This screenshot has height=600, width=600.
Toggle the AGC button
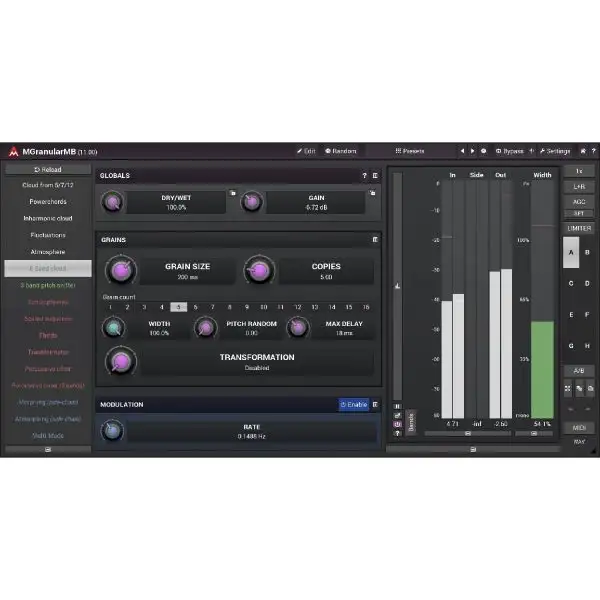(x=579, y=202)
